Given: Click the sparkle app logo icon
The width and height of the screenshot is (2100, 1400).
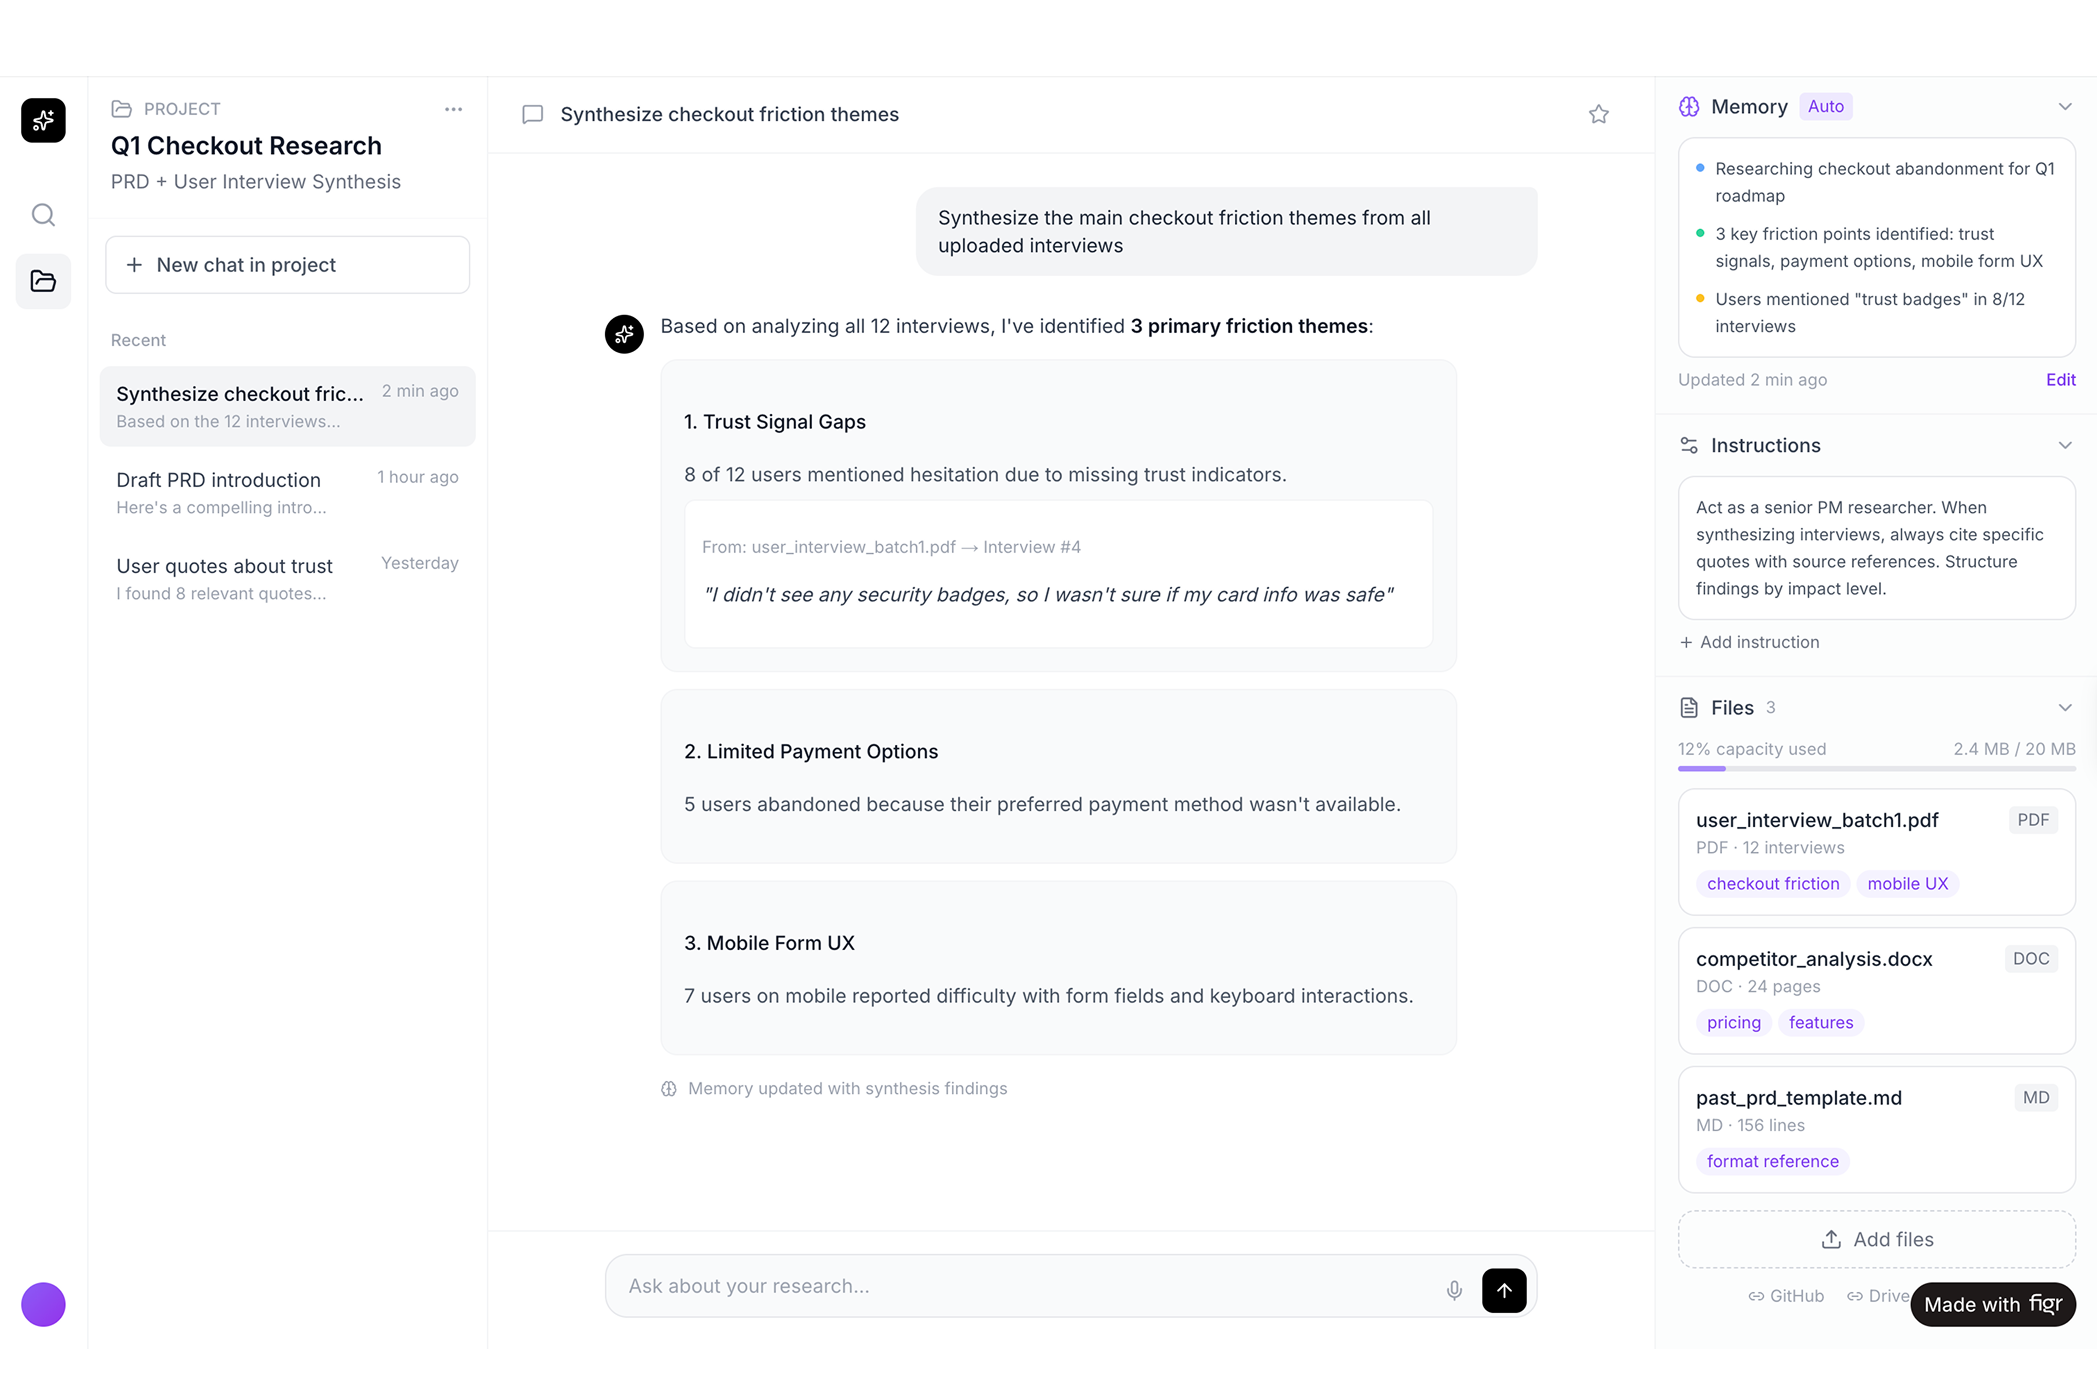Looking at the screenshot, I should click(43, 120).
